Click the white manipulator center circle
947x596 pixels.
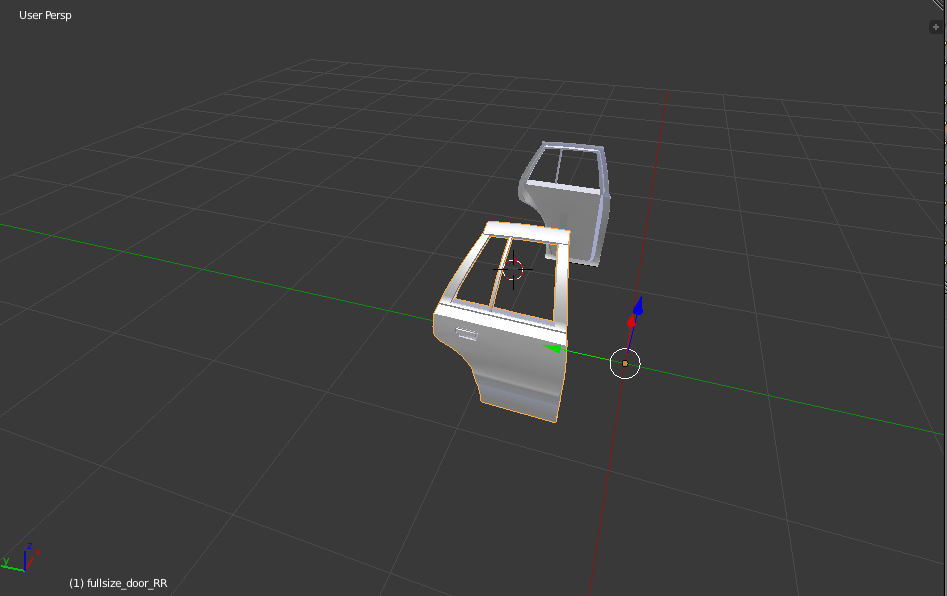[624, 364]
